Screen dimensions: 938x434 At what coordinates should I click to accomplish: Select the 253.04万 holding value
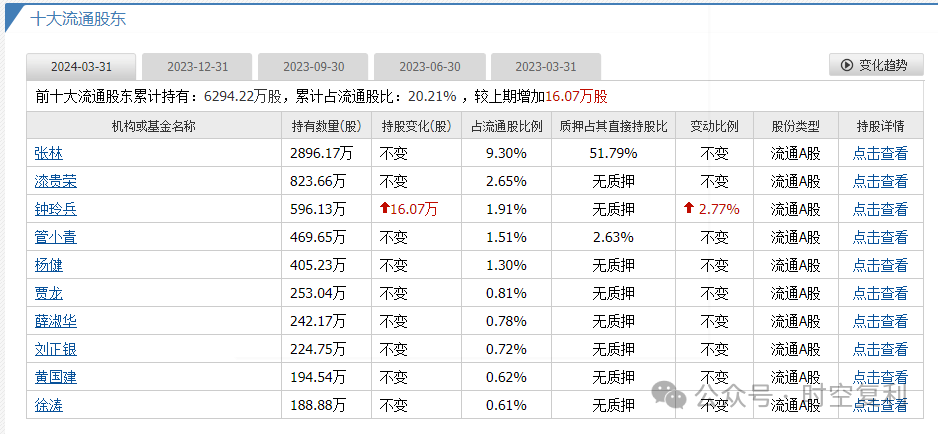[x=318, y=293]
